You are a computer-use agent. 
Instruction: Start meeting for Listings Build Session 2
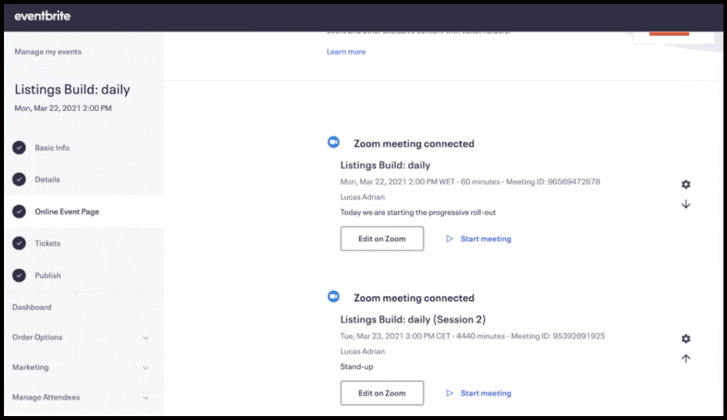[x=479, y=393]
